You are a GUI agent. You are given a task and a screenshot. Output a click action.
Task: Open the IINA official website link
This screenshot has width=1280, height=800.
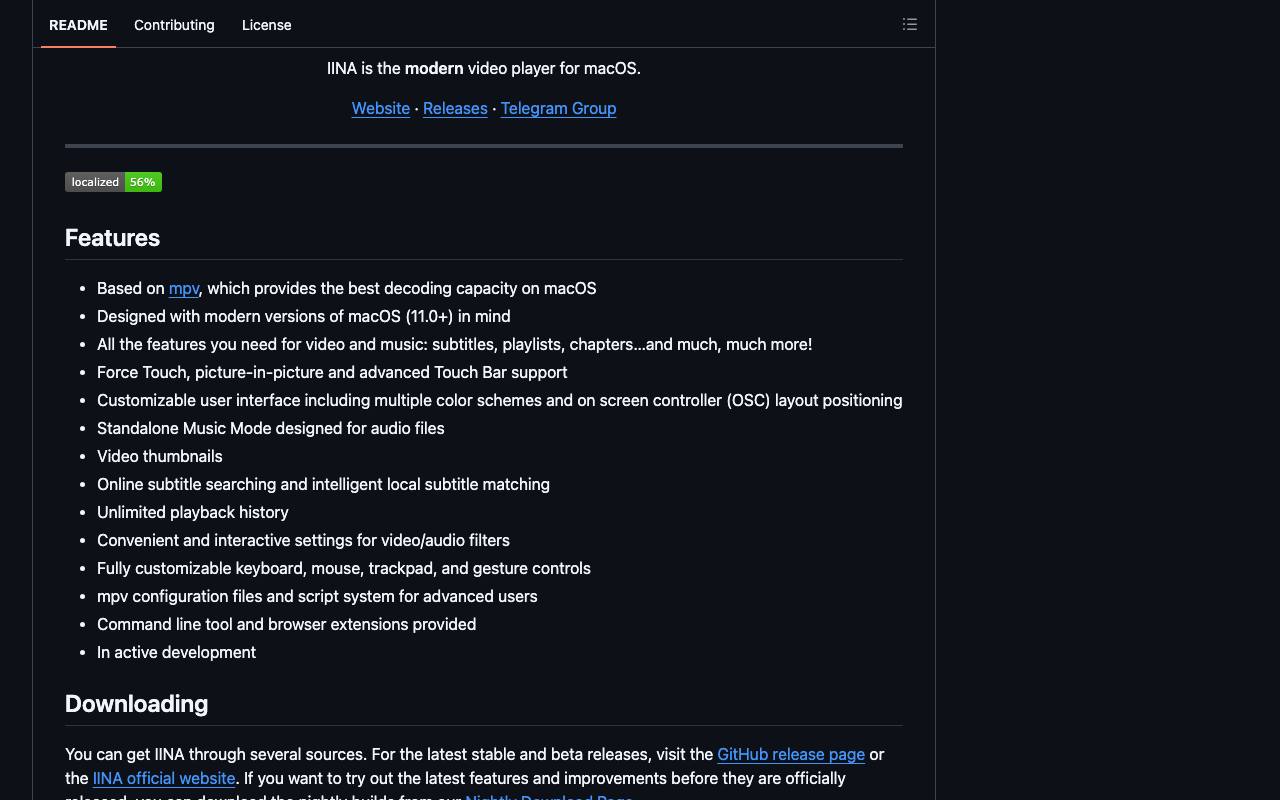pos(164,778)
